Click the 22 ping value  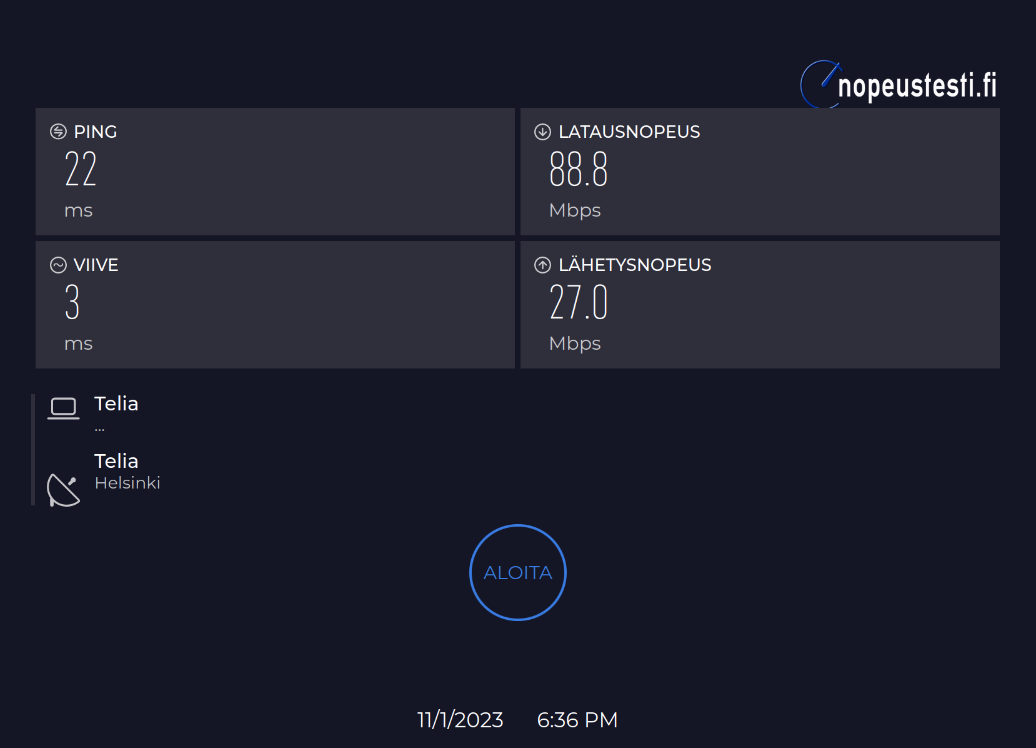pos(81,169)
